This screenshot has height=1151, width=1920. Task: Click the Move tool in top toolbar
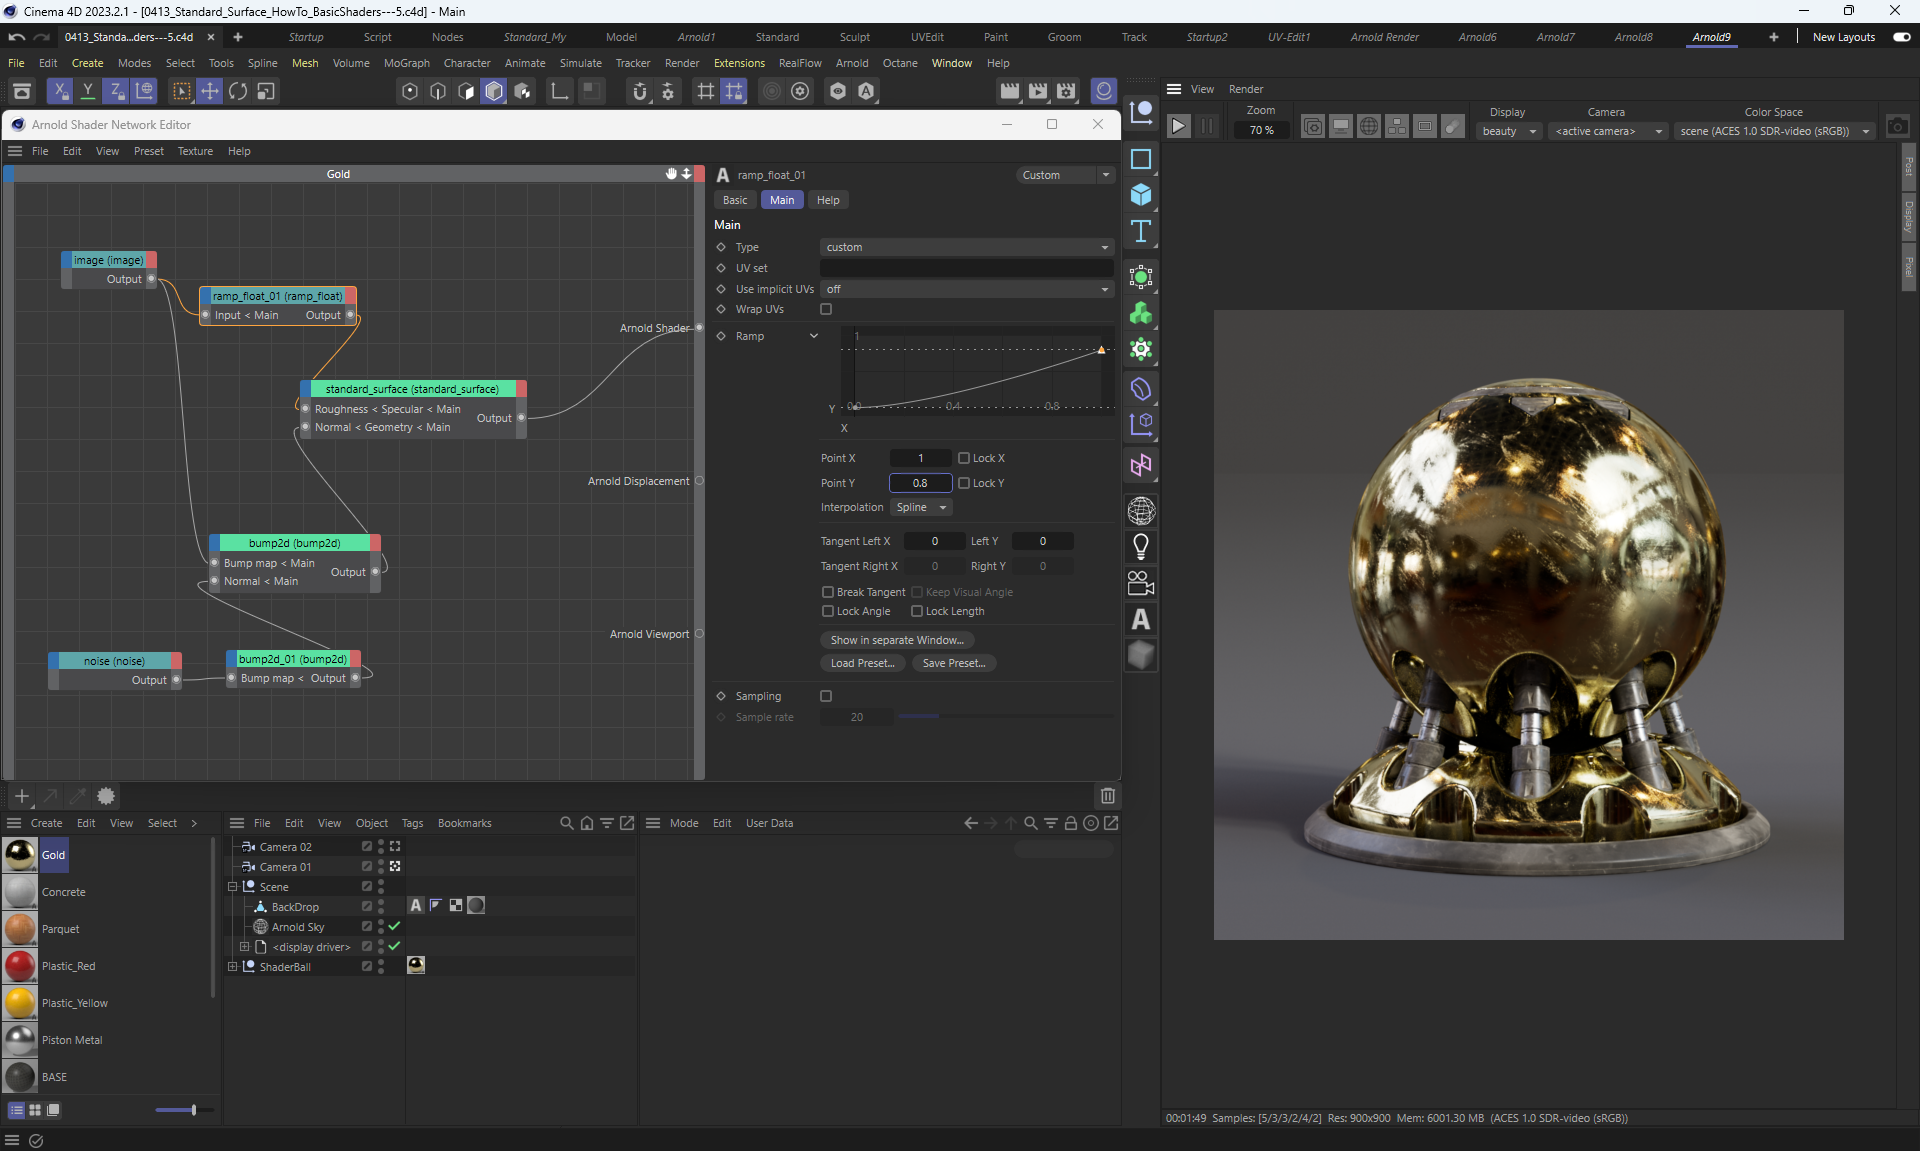pyautogui.click(x=210, y=91)
